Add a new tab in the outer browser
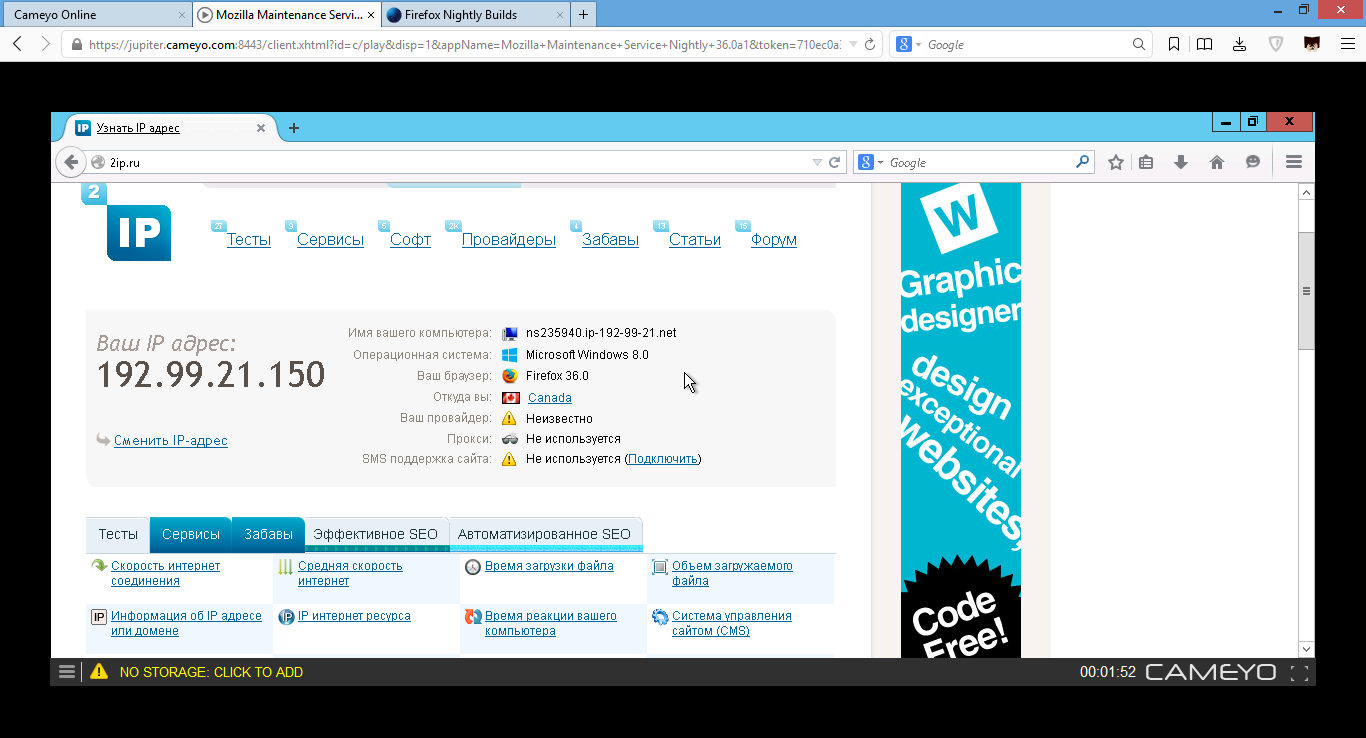The height and width of the screenshot is (738, 1366). (583, 14)
